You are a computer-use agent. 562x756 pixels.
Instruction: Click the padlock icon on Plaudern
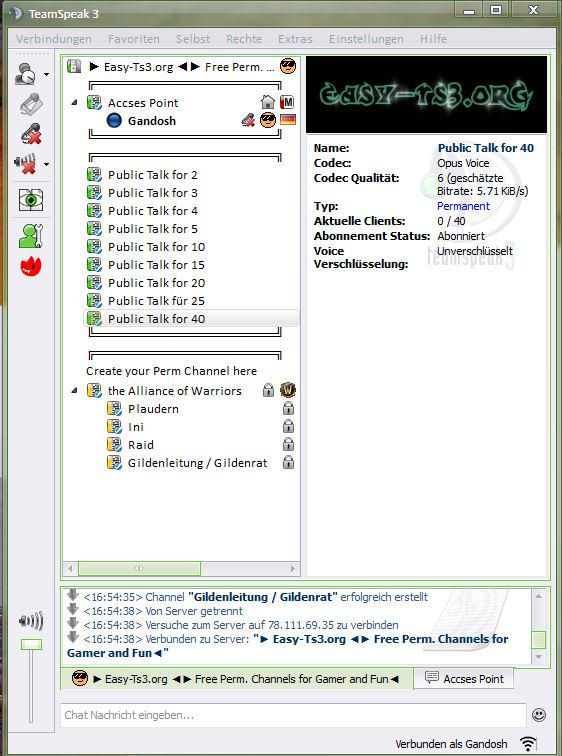coord(288,408)
